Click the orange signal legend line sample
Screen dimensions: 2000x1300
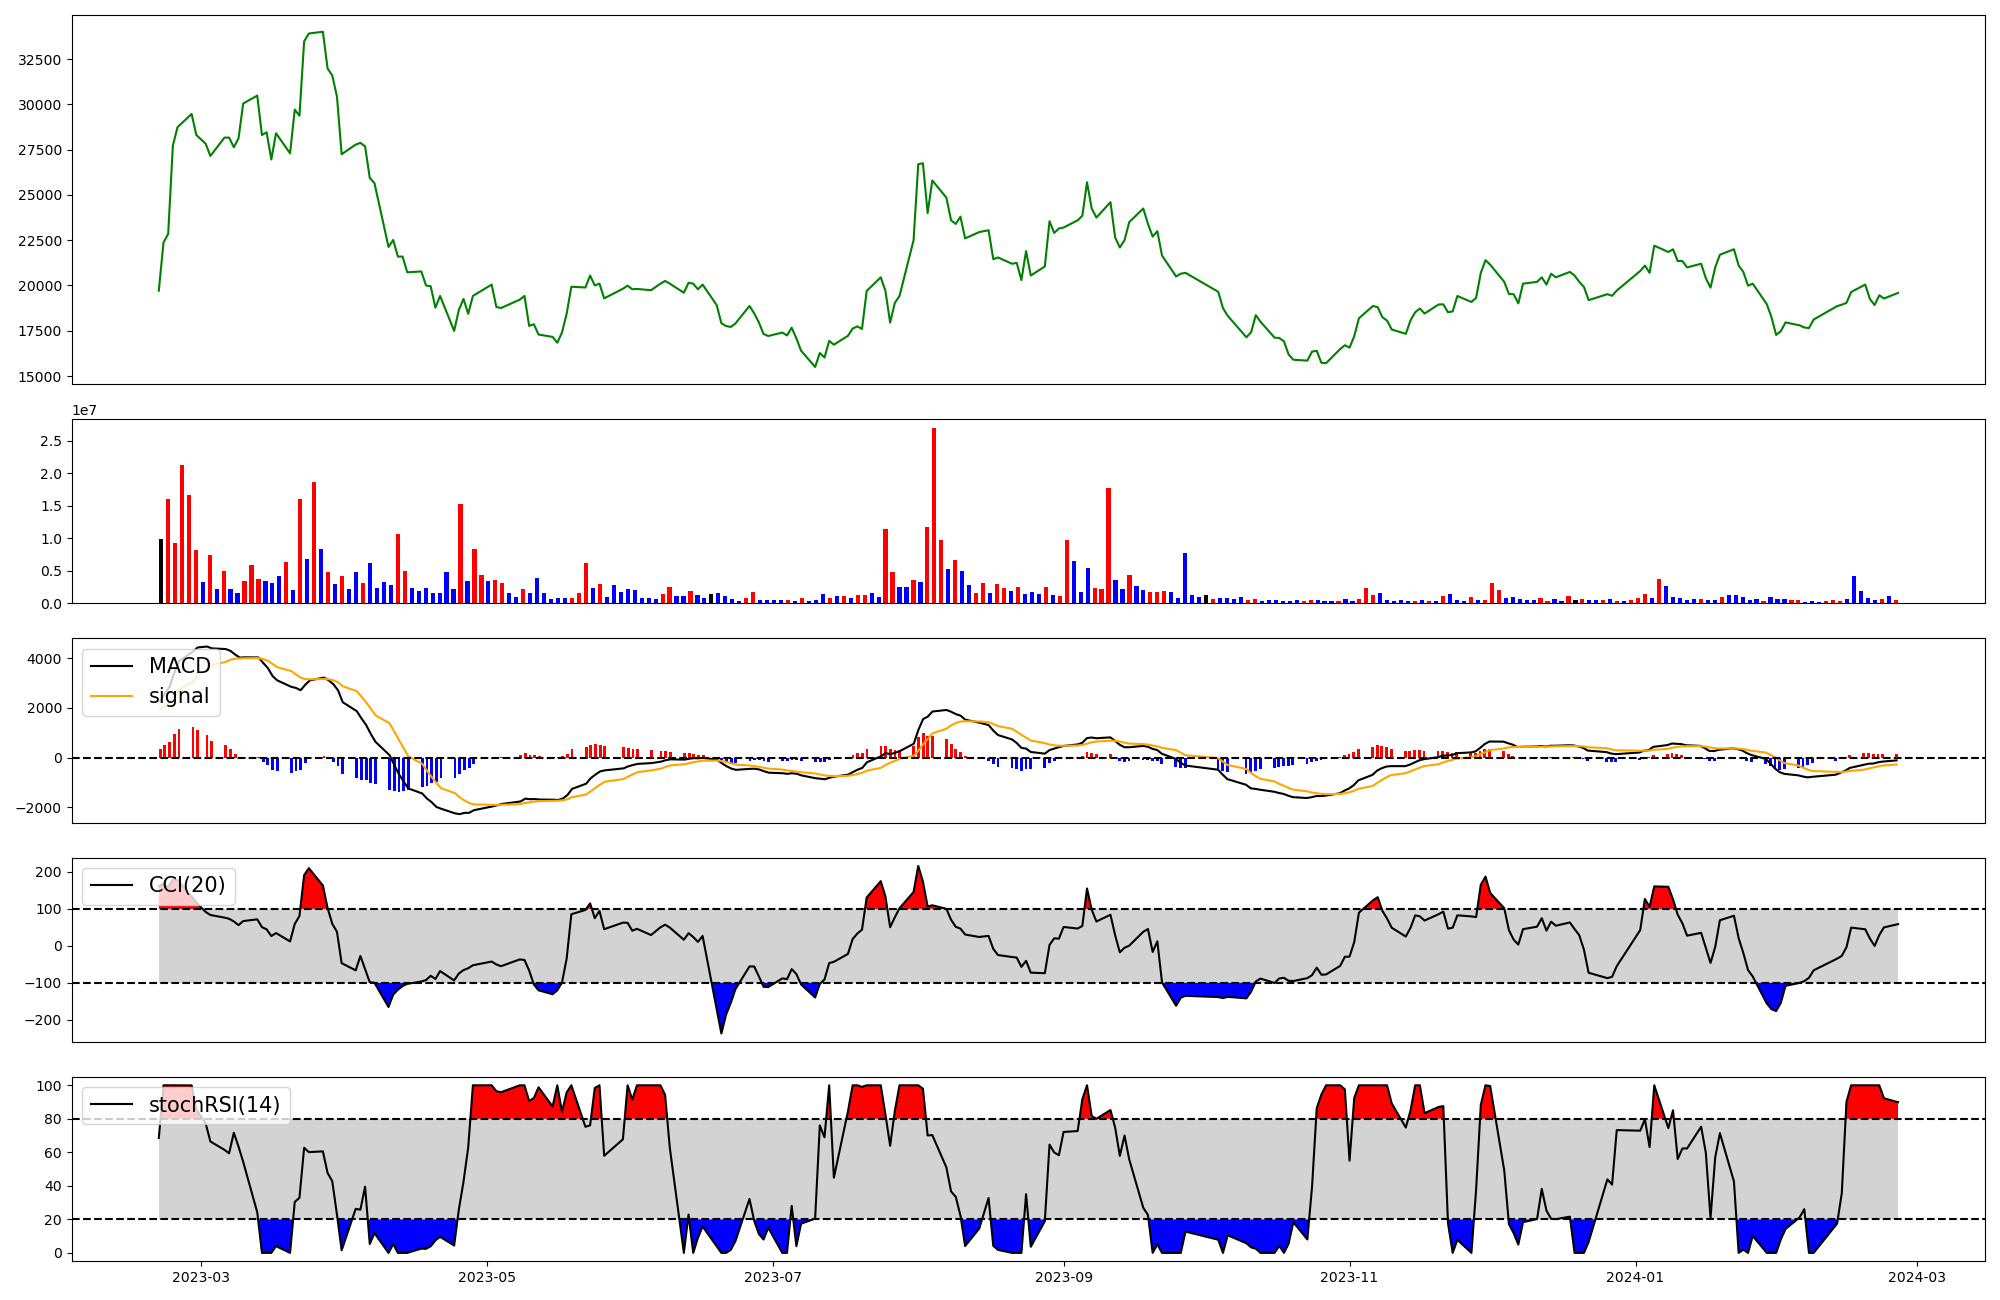[x=111, y=696]
